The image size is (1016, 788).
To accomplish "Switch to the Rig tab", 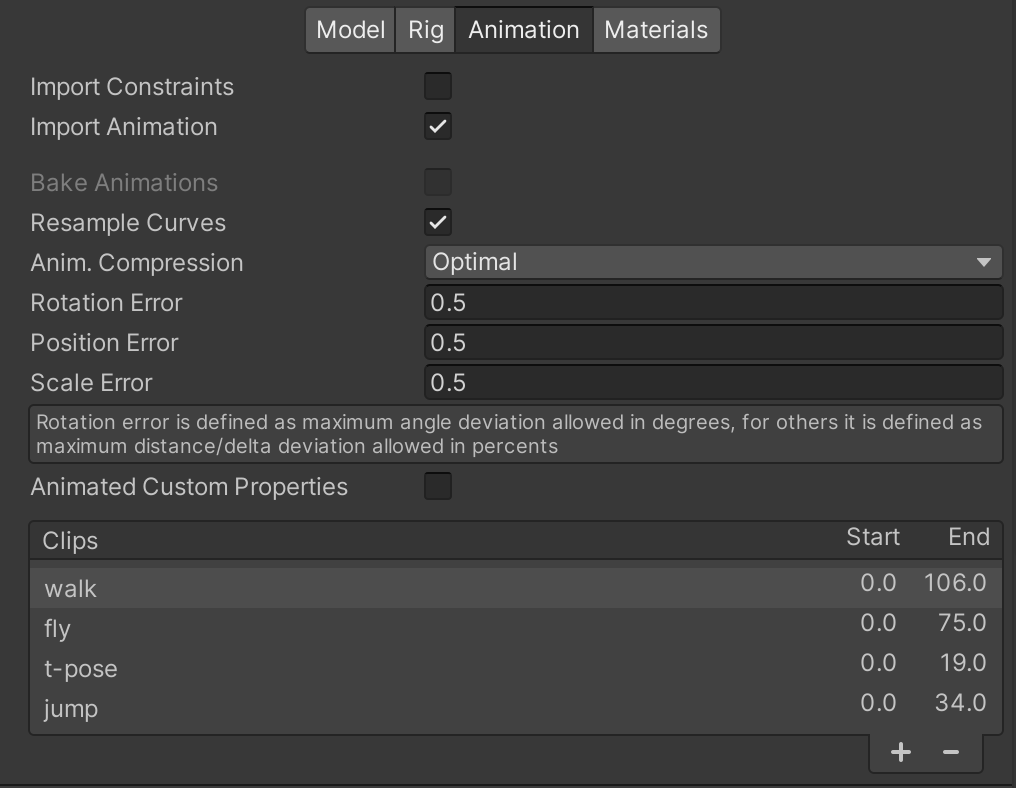I will (x=424, y=30).
